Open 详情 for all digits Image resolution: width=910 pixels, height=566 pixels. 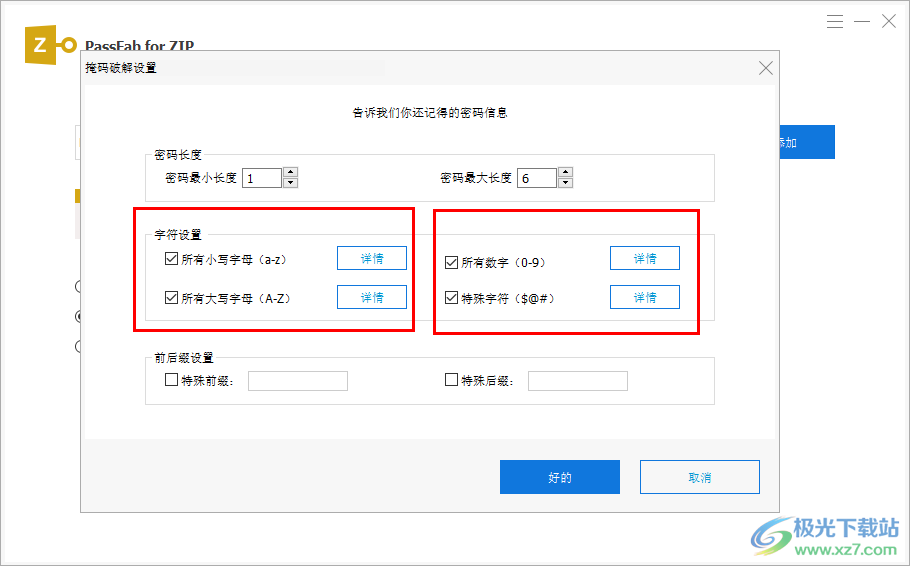(x=645, y=258)
